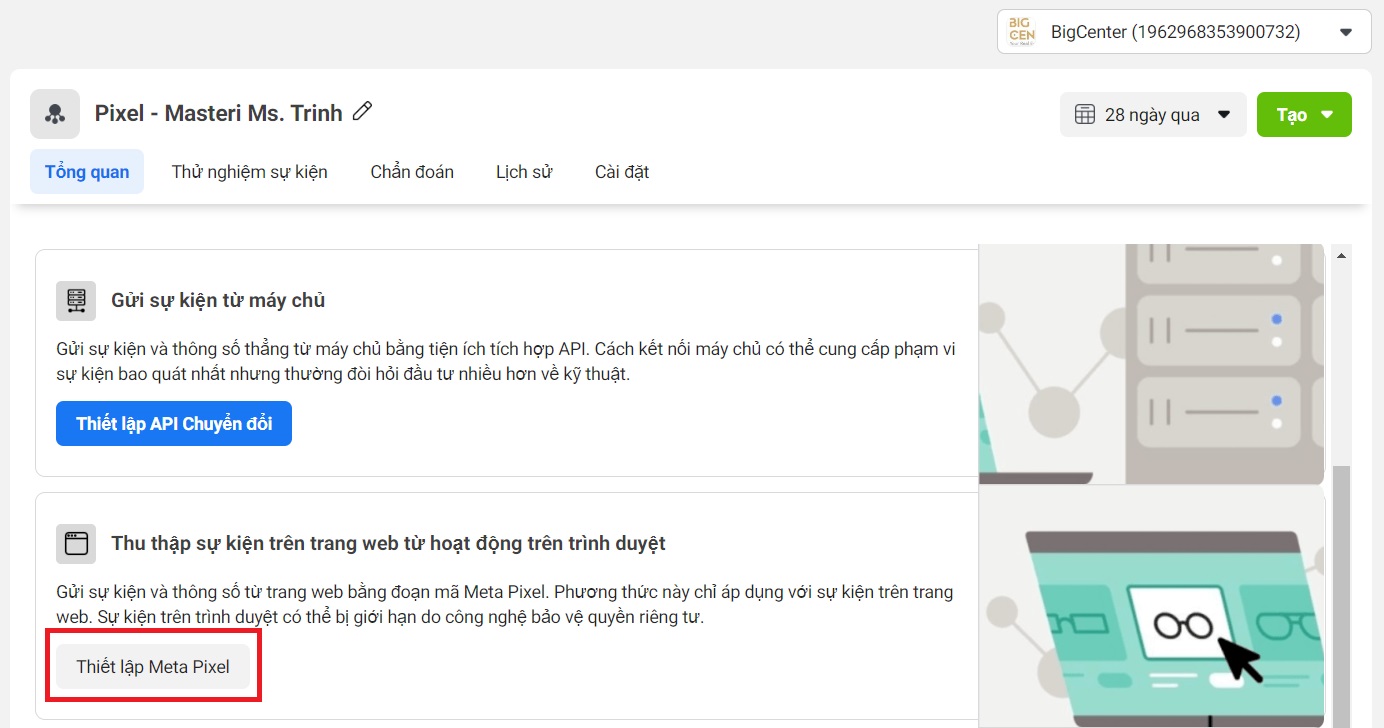
Task: Click Thiết lập API Chuyển đổi button
Action: tap(174, 424)
